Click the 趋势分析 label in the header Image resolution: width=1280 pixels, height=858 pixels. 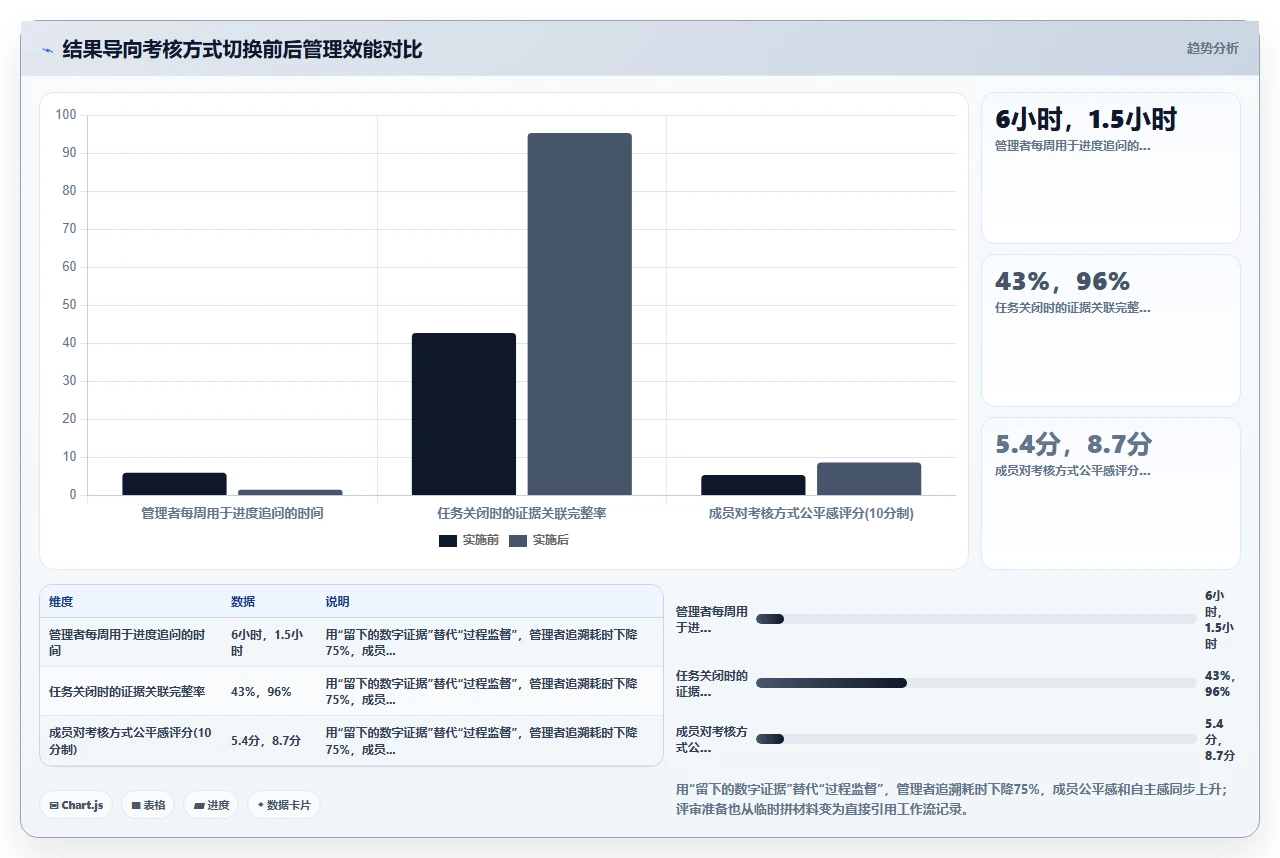click(x=1212, y=48)
